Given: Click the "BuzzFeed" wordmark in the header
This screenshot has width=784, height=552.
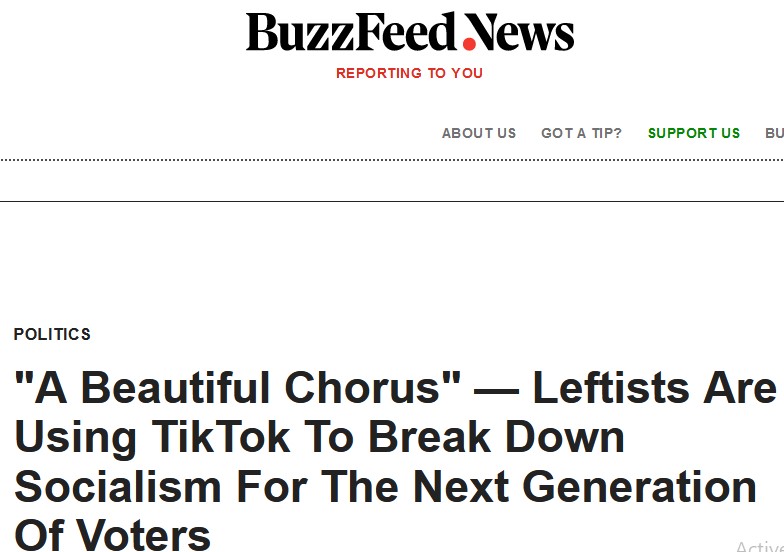Looking at the screenshot, I should (353, 33).
